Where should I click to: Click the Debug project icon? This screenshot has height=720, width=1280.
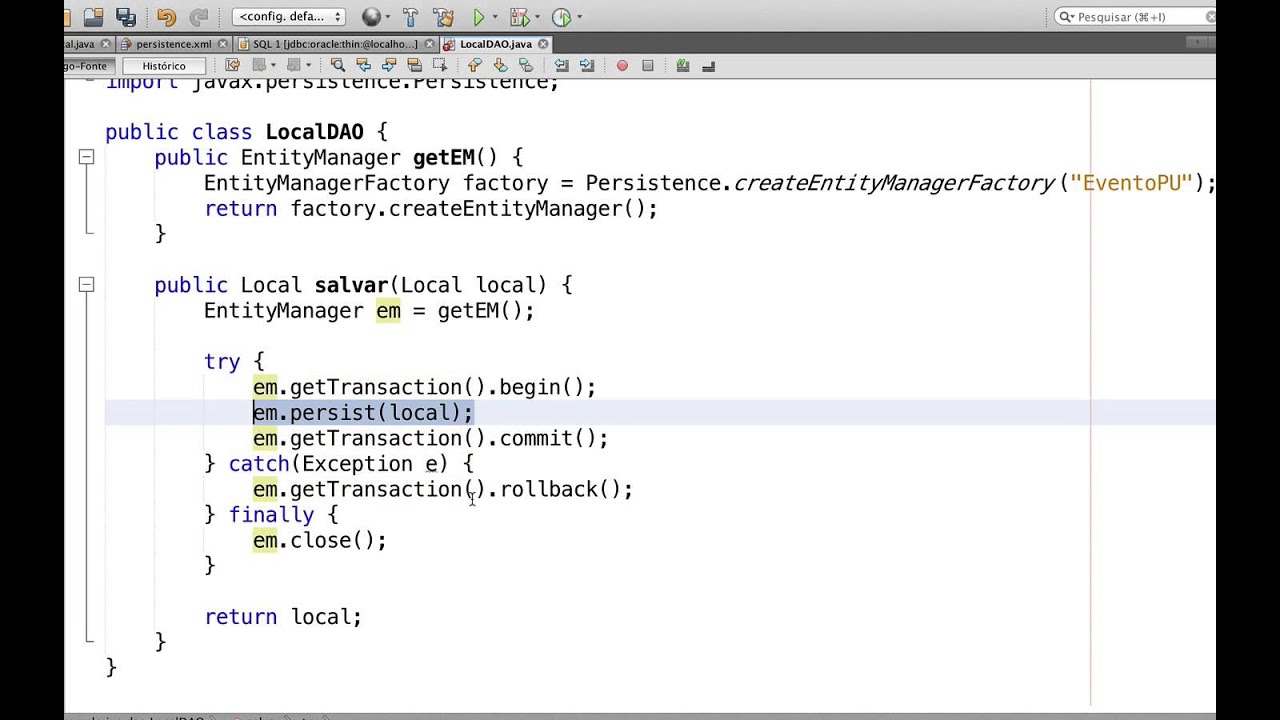(518, 16)
